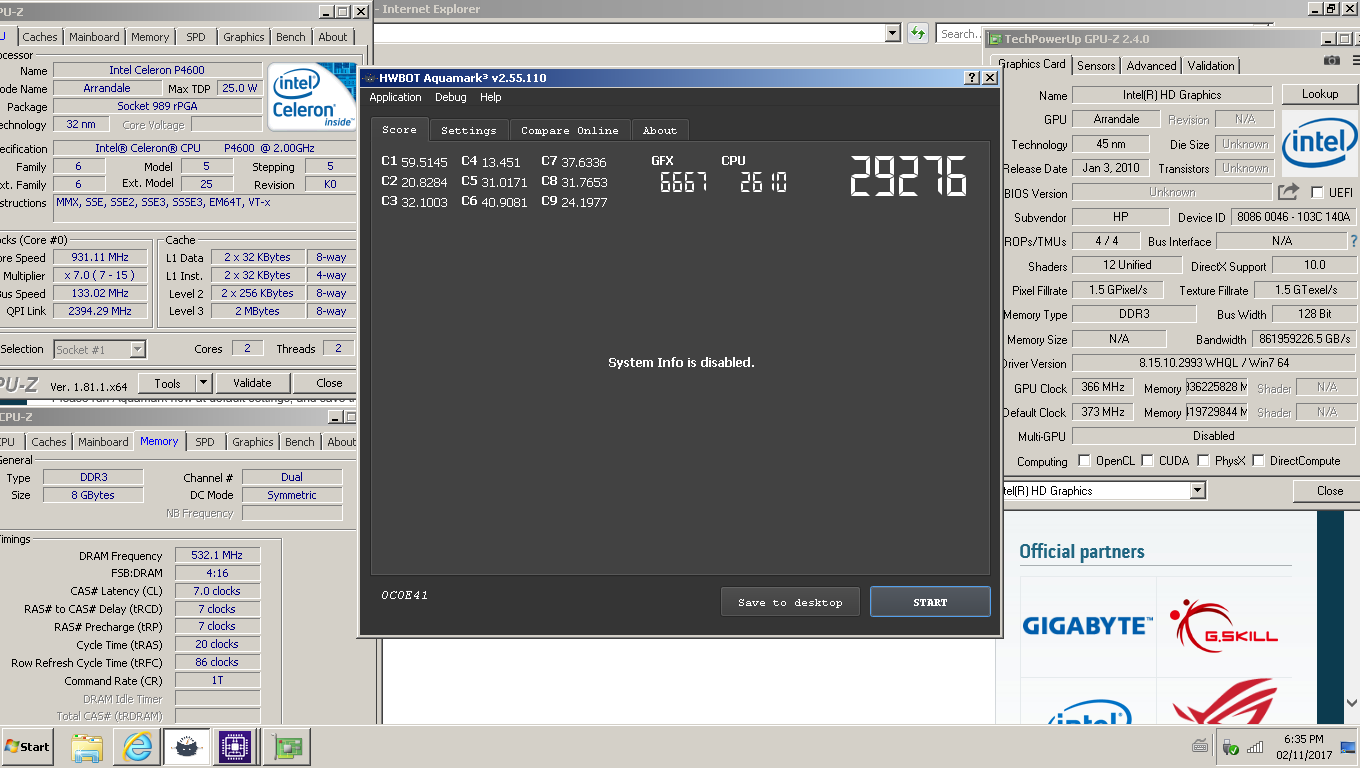Viewport: 1360px width, 768px height.
Task: Click the DRAM Frequency value 532.1 MHz
Action: 218,555
